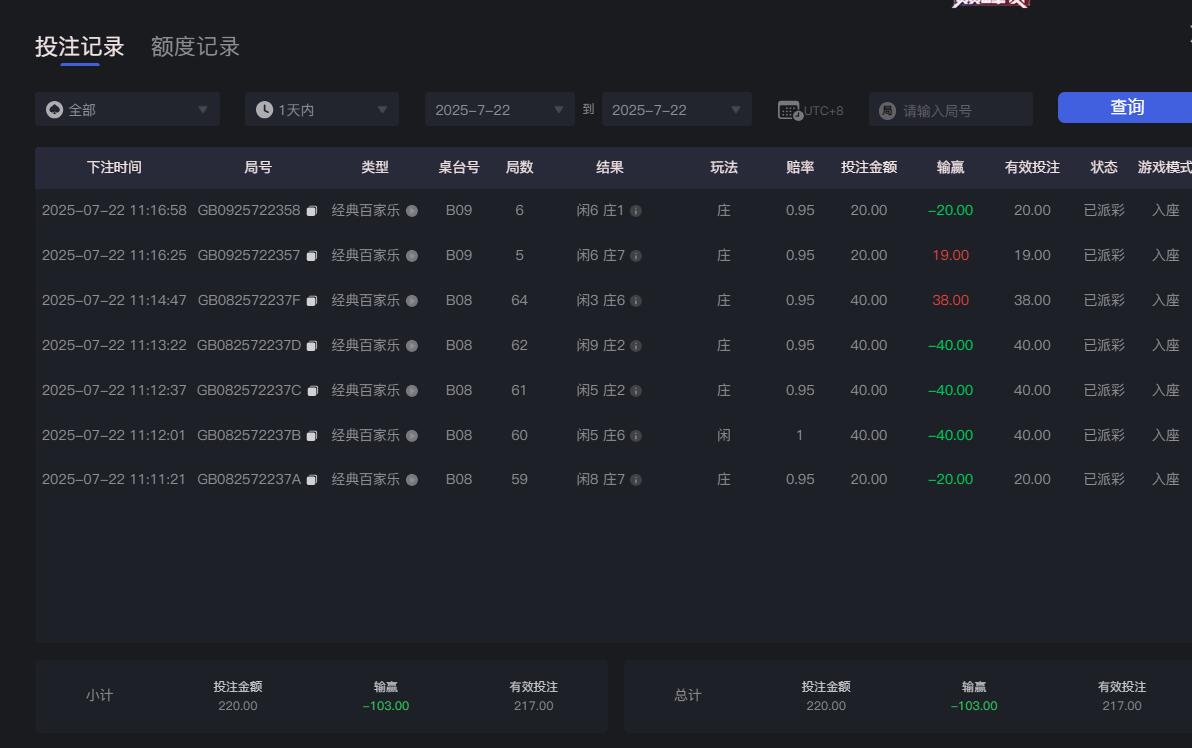Click the calendar icon beside UTC+8
The image size is (1192, 748).
pyautogui.click(x=789, y=110)
